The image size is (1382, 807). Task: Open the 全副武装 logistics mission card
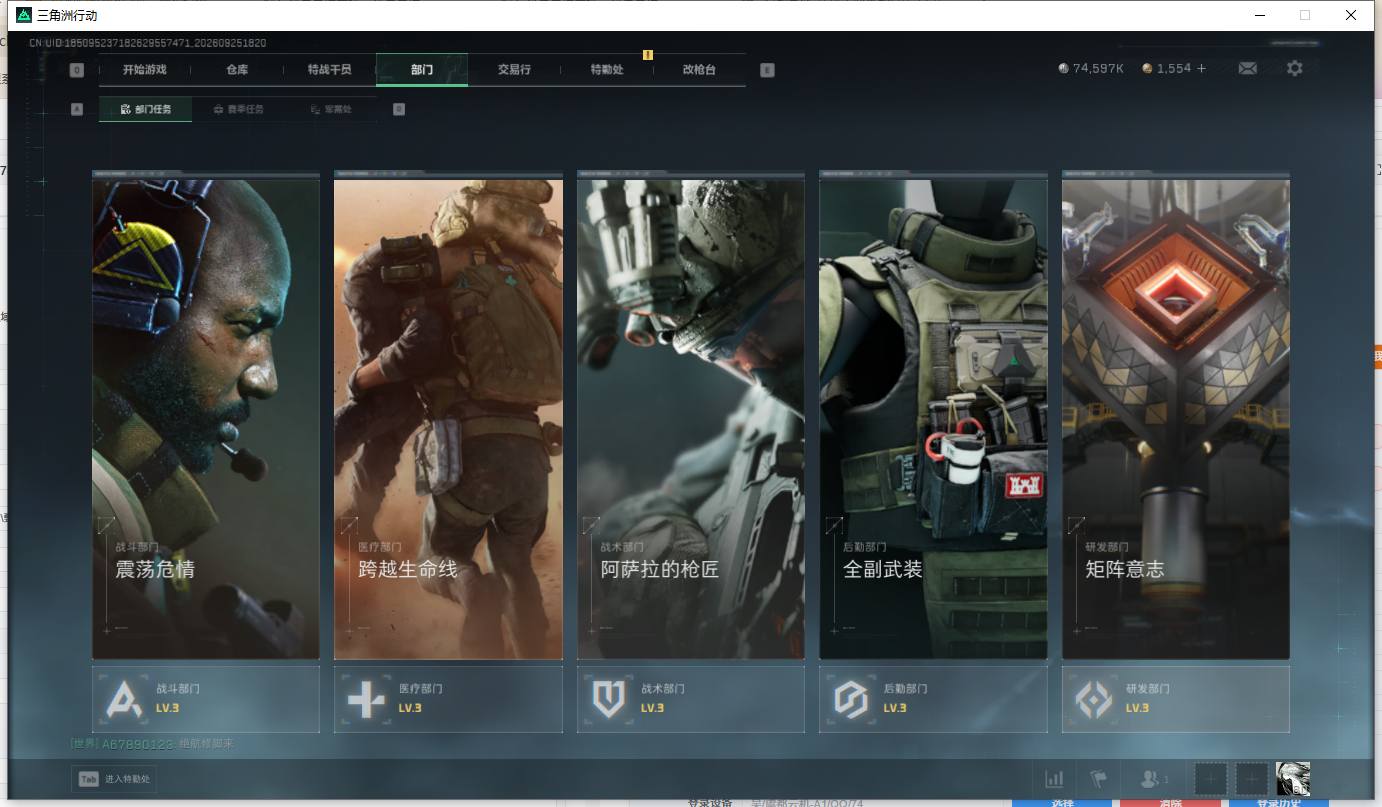pyautogui.click(x=933, y=415)
